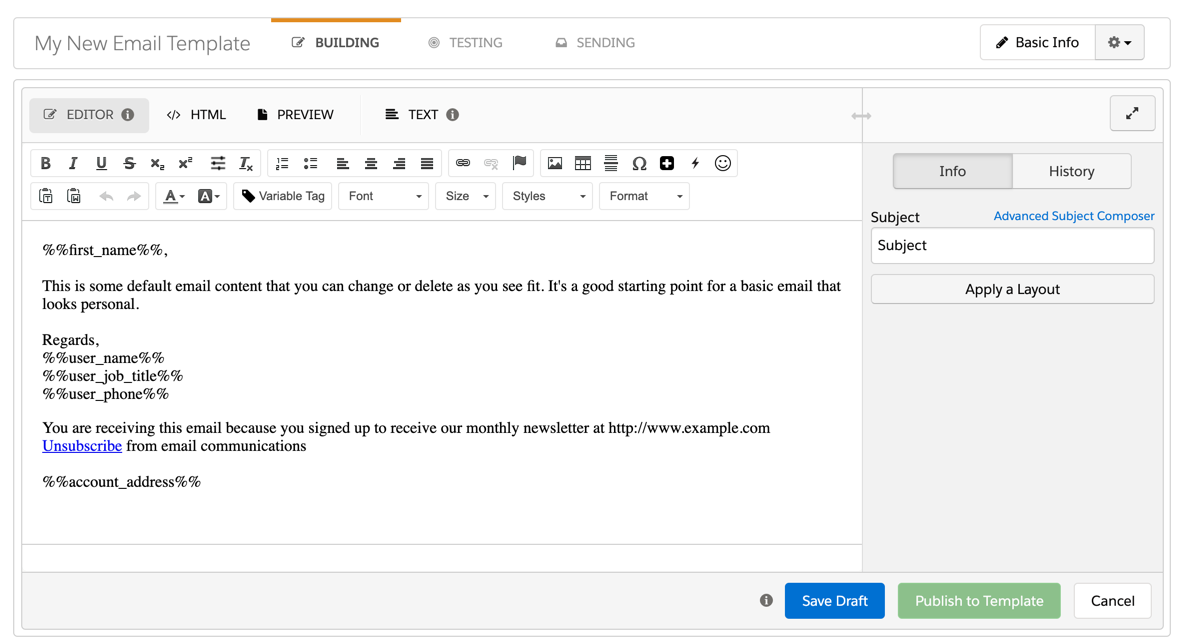Click the insert image icon
Viewport: 1183px width, 639px height.
(555, 163)
